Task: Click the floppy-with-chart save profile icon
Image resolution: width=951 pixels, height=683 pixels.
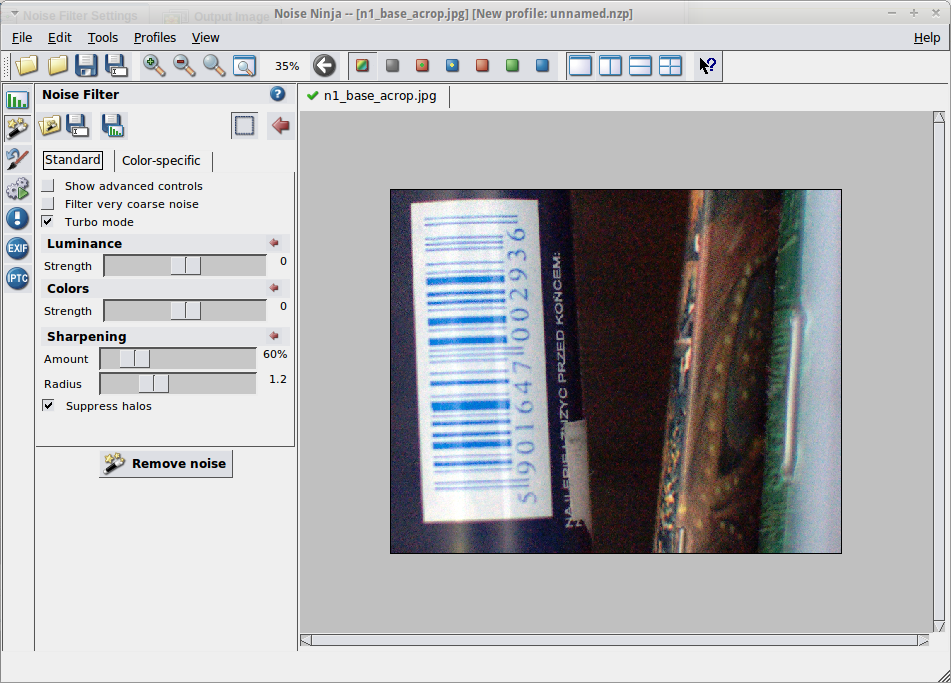Action: point(113,126)
